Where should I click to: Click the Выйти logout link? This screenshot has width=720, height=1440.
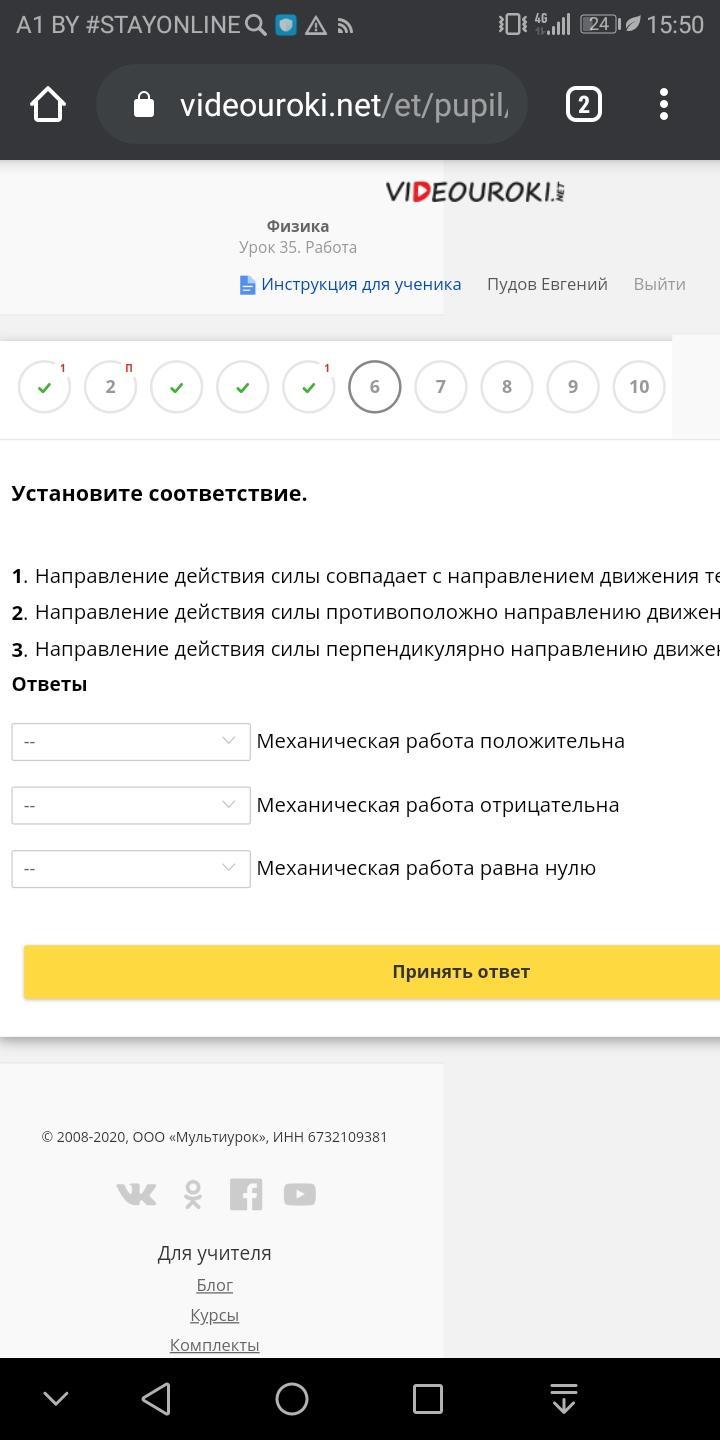pos(659,284)
